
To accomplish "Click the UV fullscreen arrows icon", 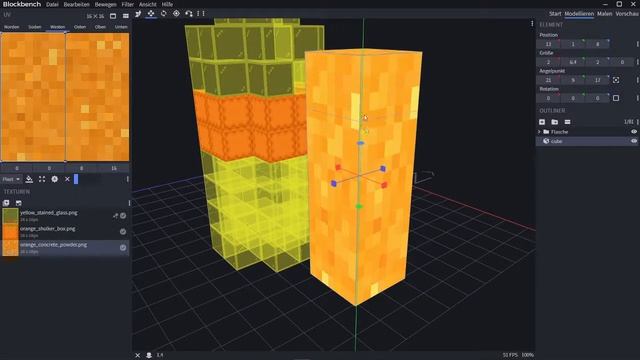I will pyautogui.click(x=42, y=179).
